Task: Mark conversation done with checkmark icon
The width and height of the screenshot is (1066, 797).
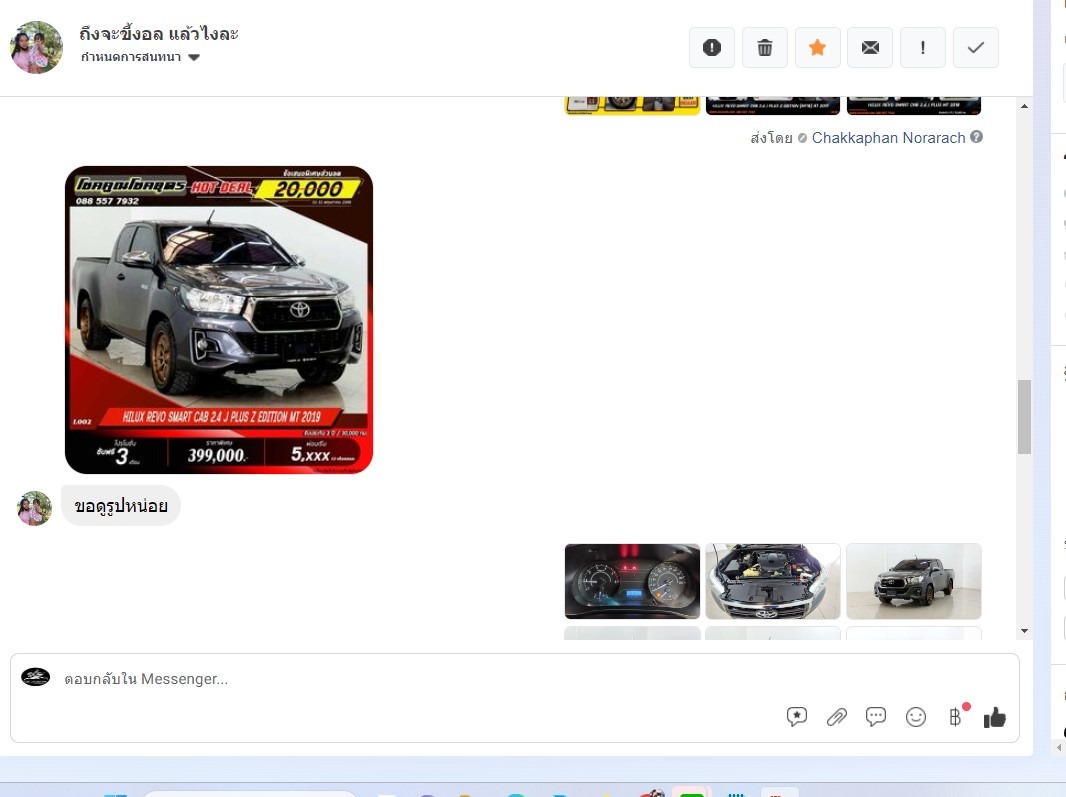Action: tap(976, 48)
